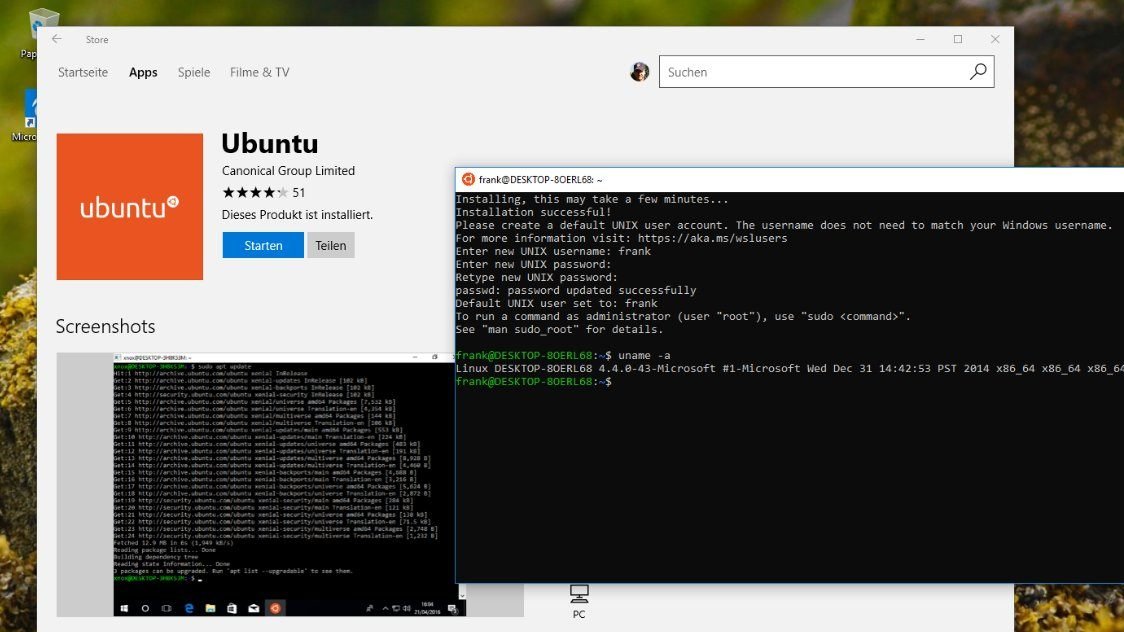This screenshot has height=632, width=1124.
Task: Click the star rating of Ubuntu app
Action: (x=255, y=192)
